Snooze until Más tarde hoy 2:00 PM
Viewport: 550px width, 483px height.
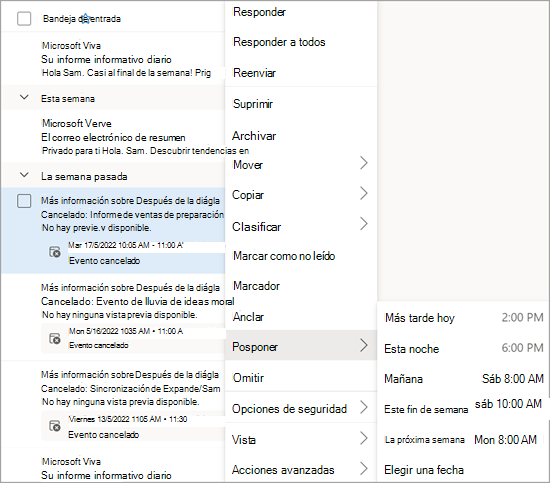(x=463, y=318)
